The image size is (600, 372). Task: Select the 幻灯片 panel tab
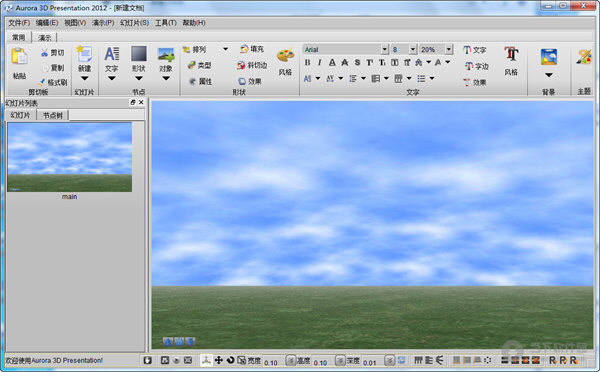[x=20, y=115]
